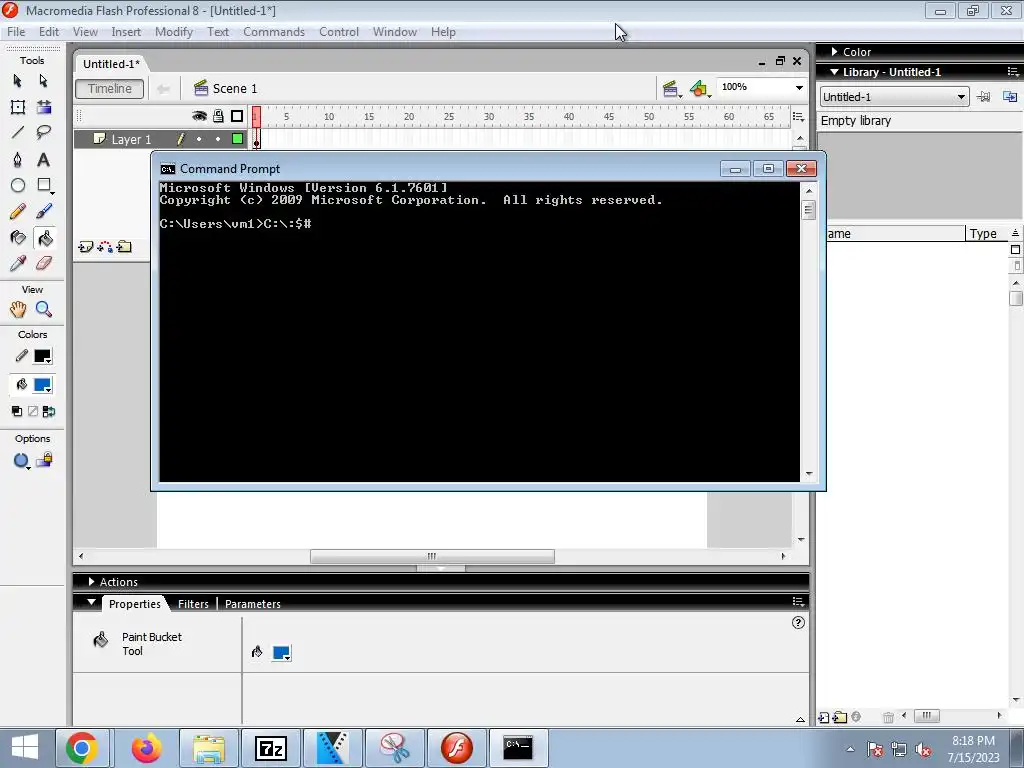Open the Gap Size option
The image size is (1024, 768).
click(x=21, y=461)
